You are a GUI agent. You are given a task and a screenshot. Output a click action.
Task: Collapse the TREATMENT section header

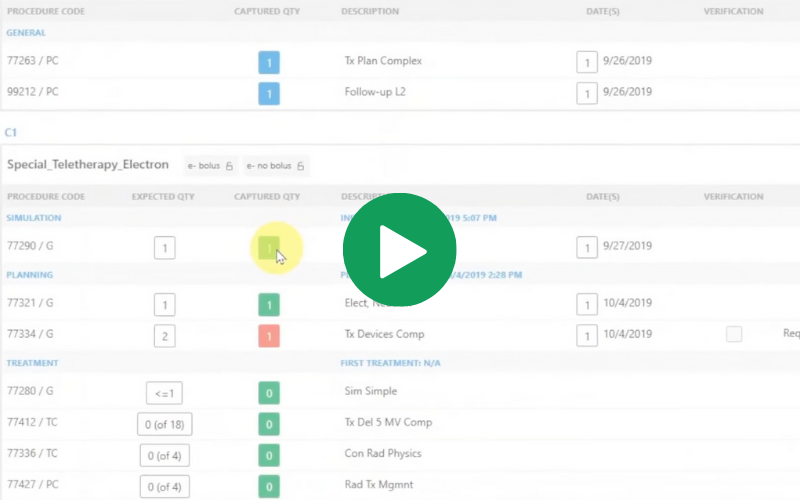pos(32,364)
